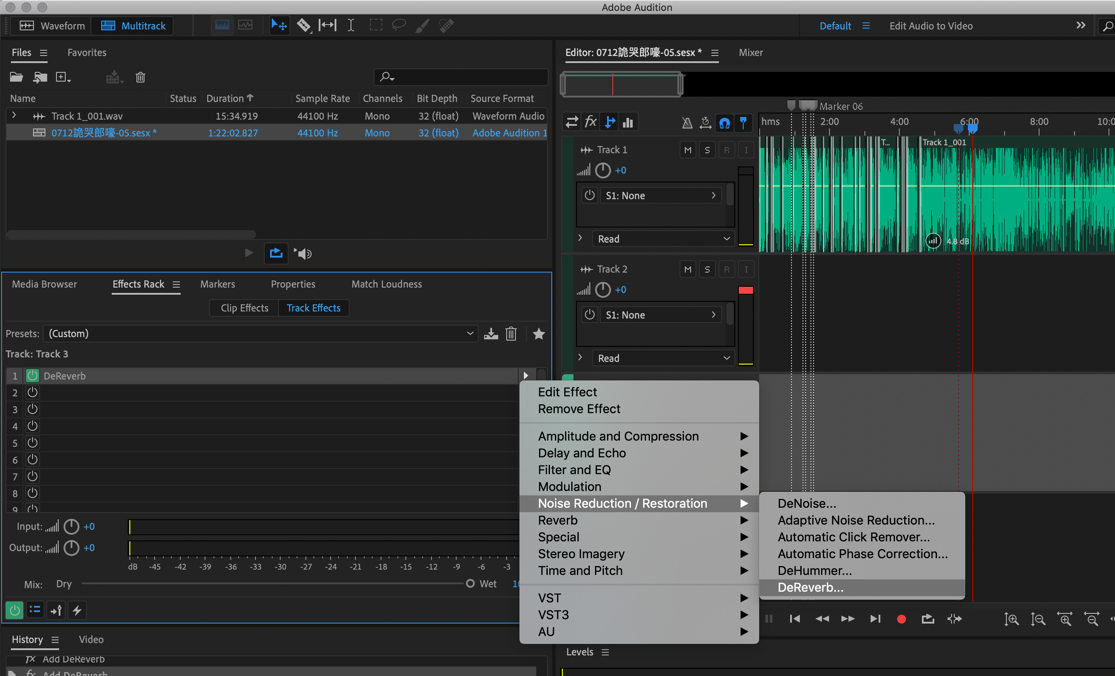Screen dimensions: 1115x676
Task: Select the Slip tool
Action: pos(327,26)
